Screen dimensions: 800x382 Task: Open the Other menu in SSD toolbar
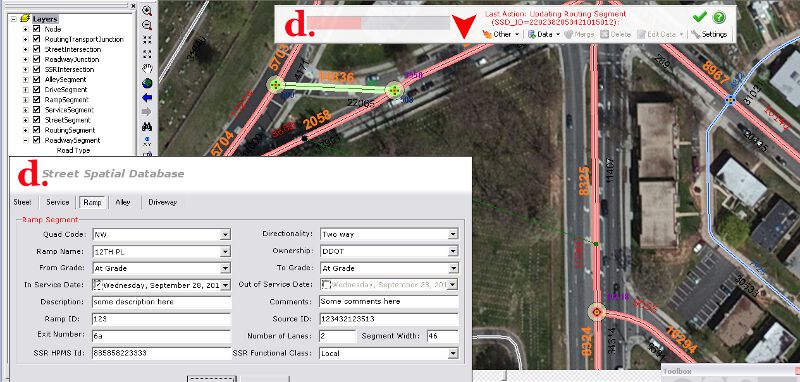click(x=501, y=35)
